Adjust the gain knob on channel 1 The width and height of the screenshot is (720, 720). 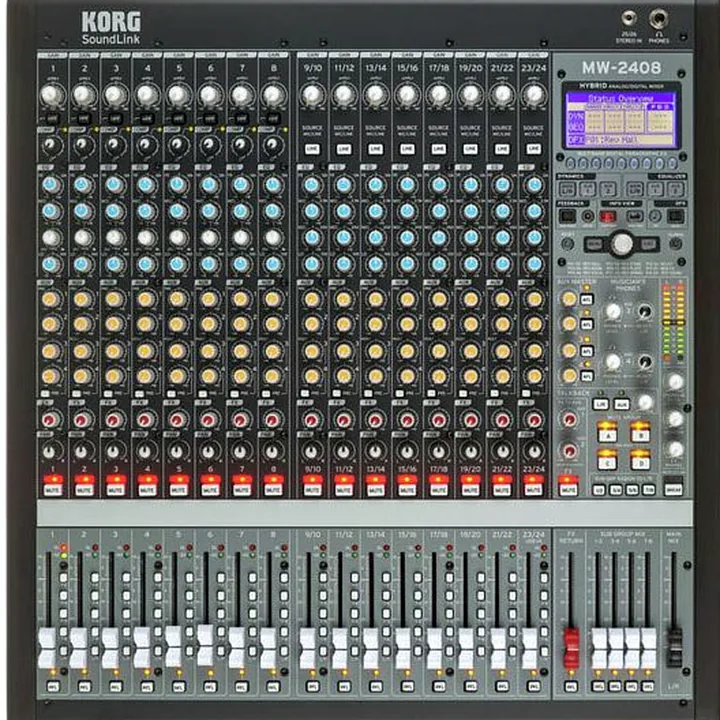pyautogui.click(x=51, y=95)
